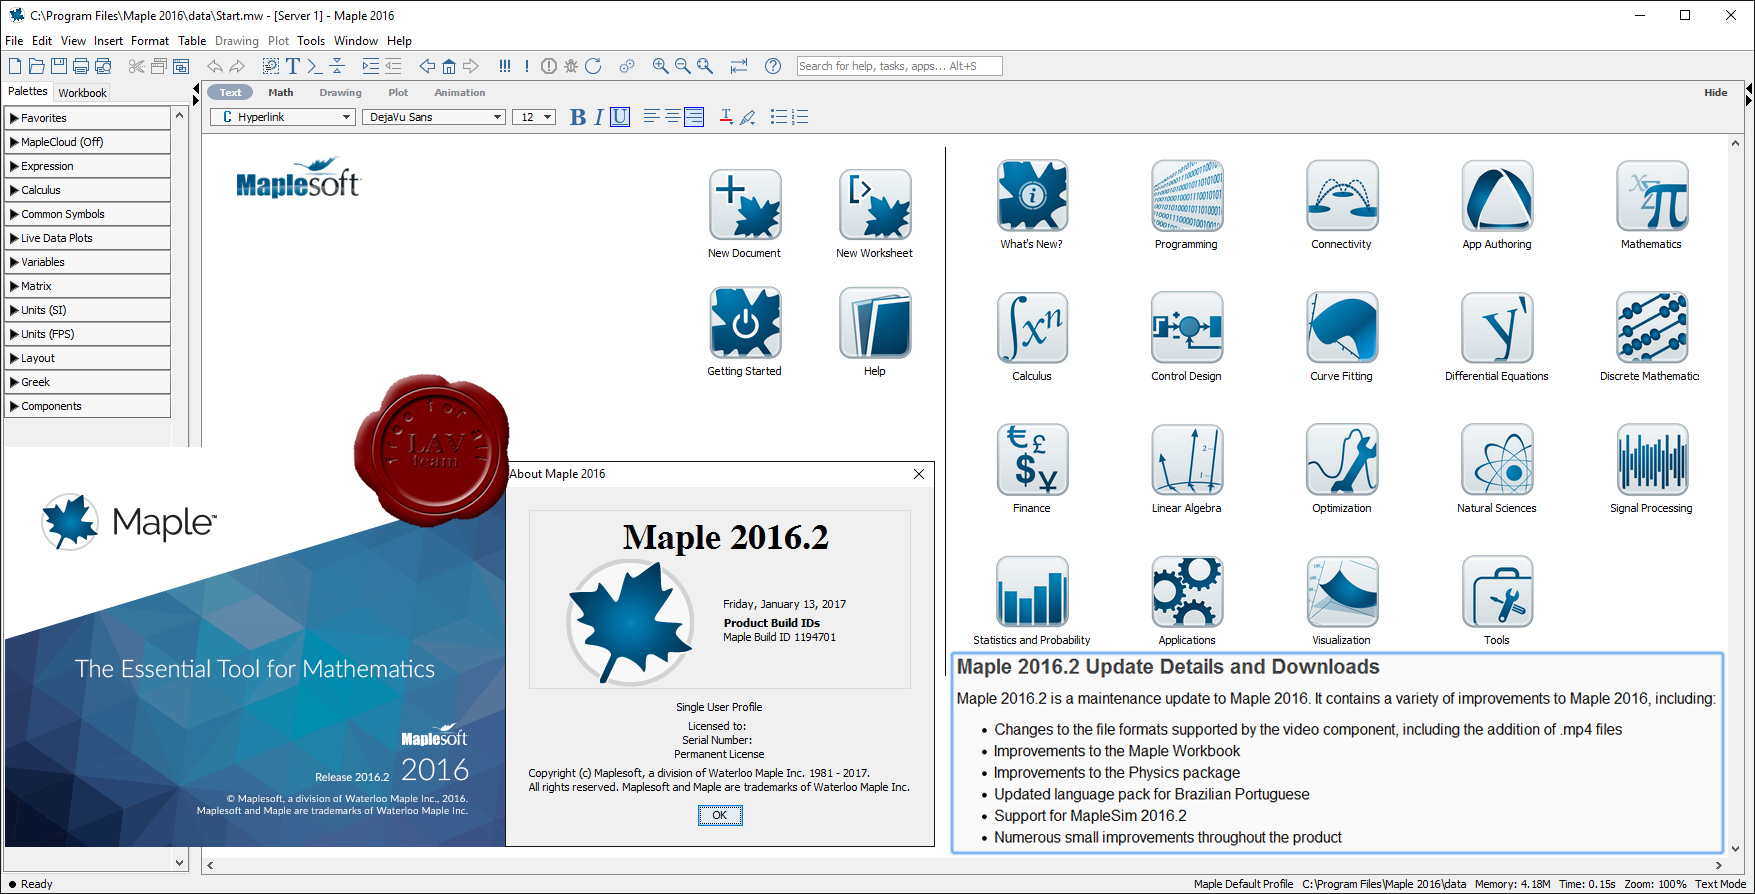Open the Hyperlink style dropdown
The image size is (1755, 894).
[283, 117]
